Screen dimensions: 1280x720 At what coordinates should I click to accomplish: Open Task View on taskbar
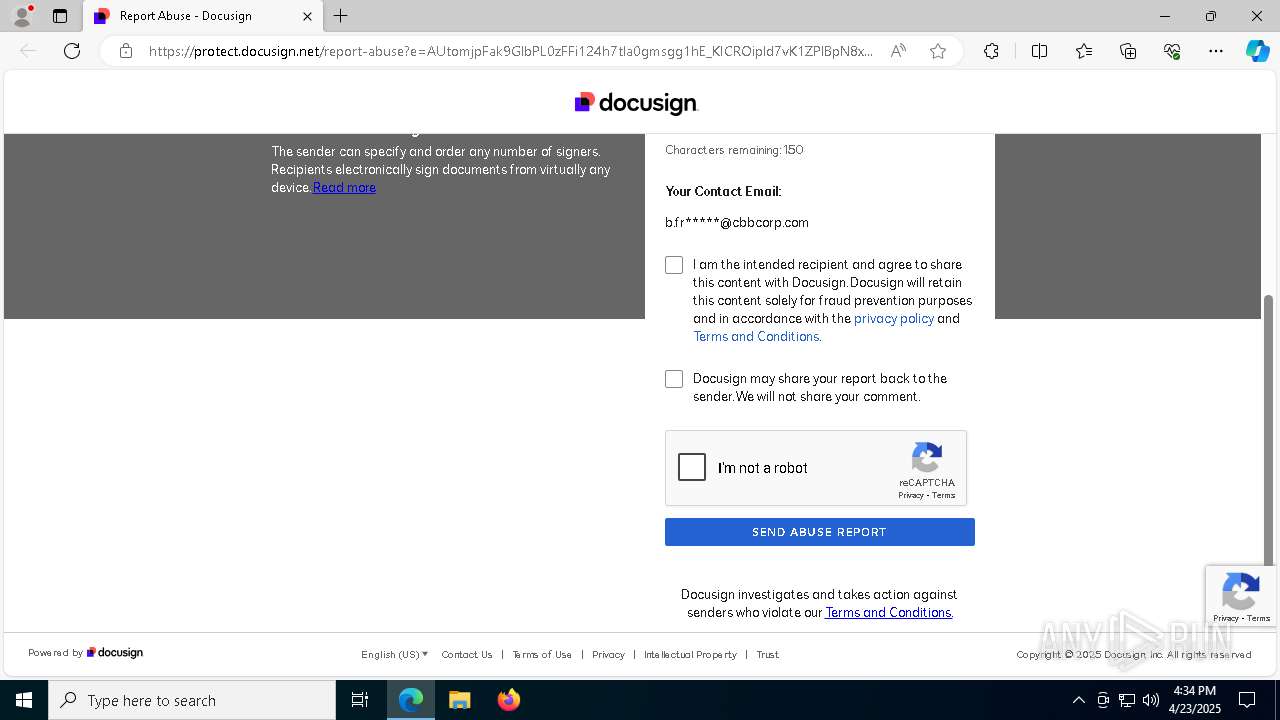click(360, 700)
